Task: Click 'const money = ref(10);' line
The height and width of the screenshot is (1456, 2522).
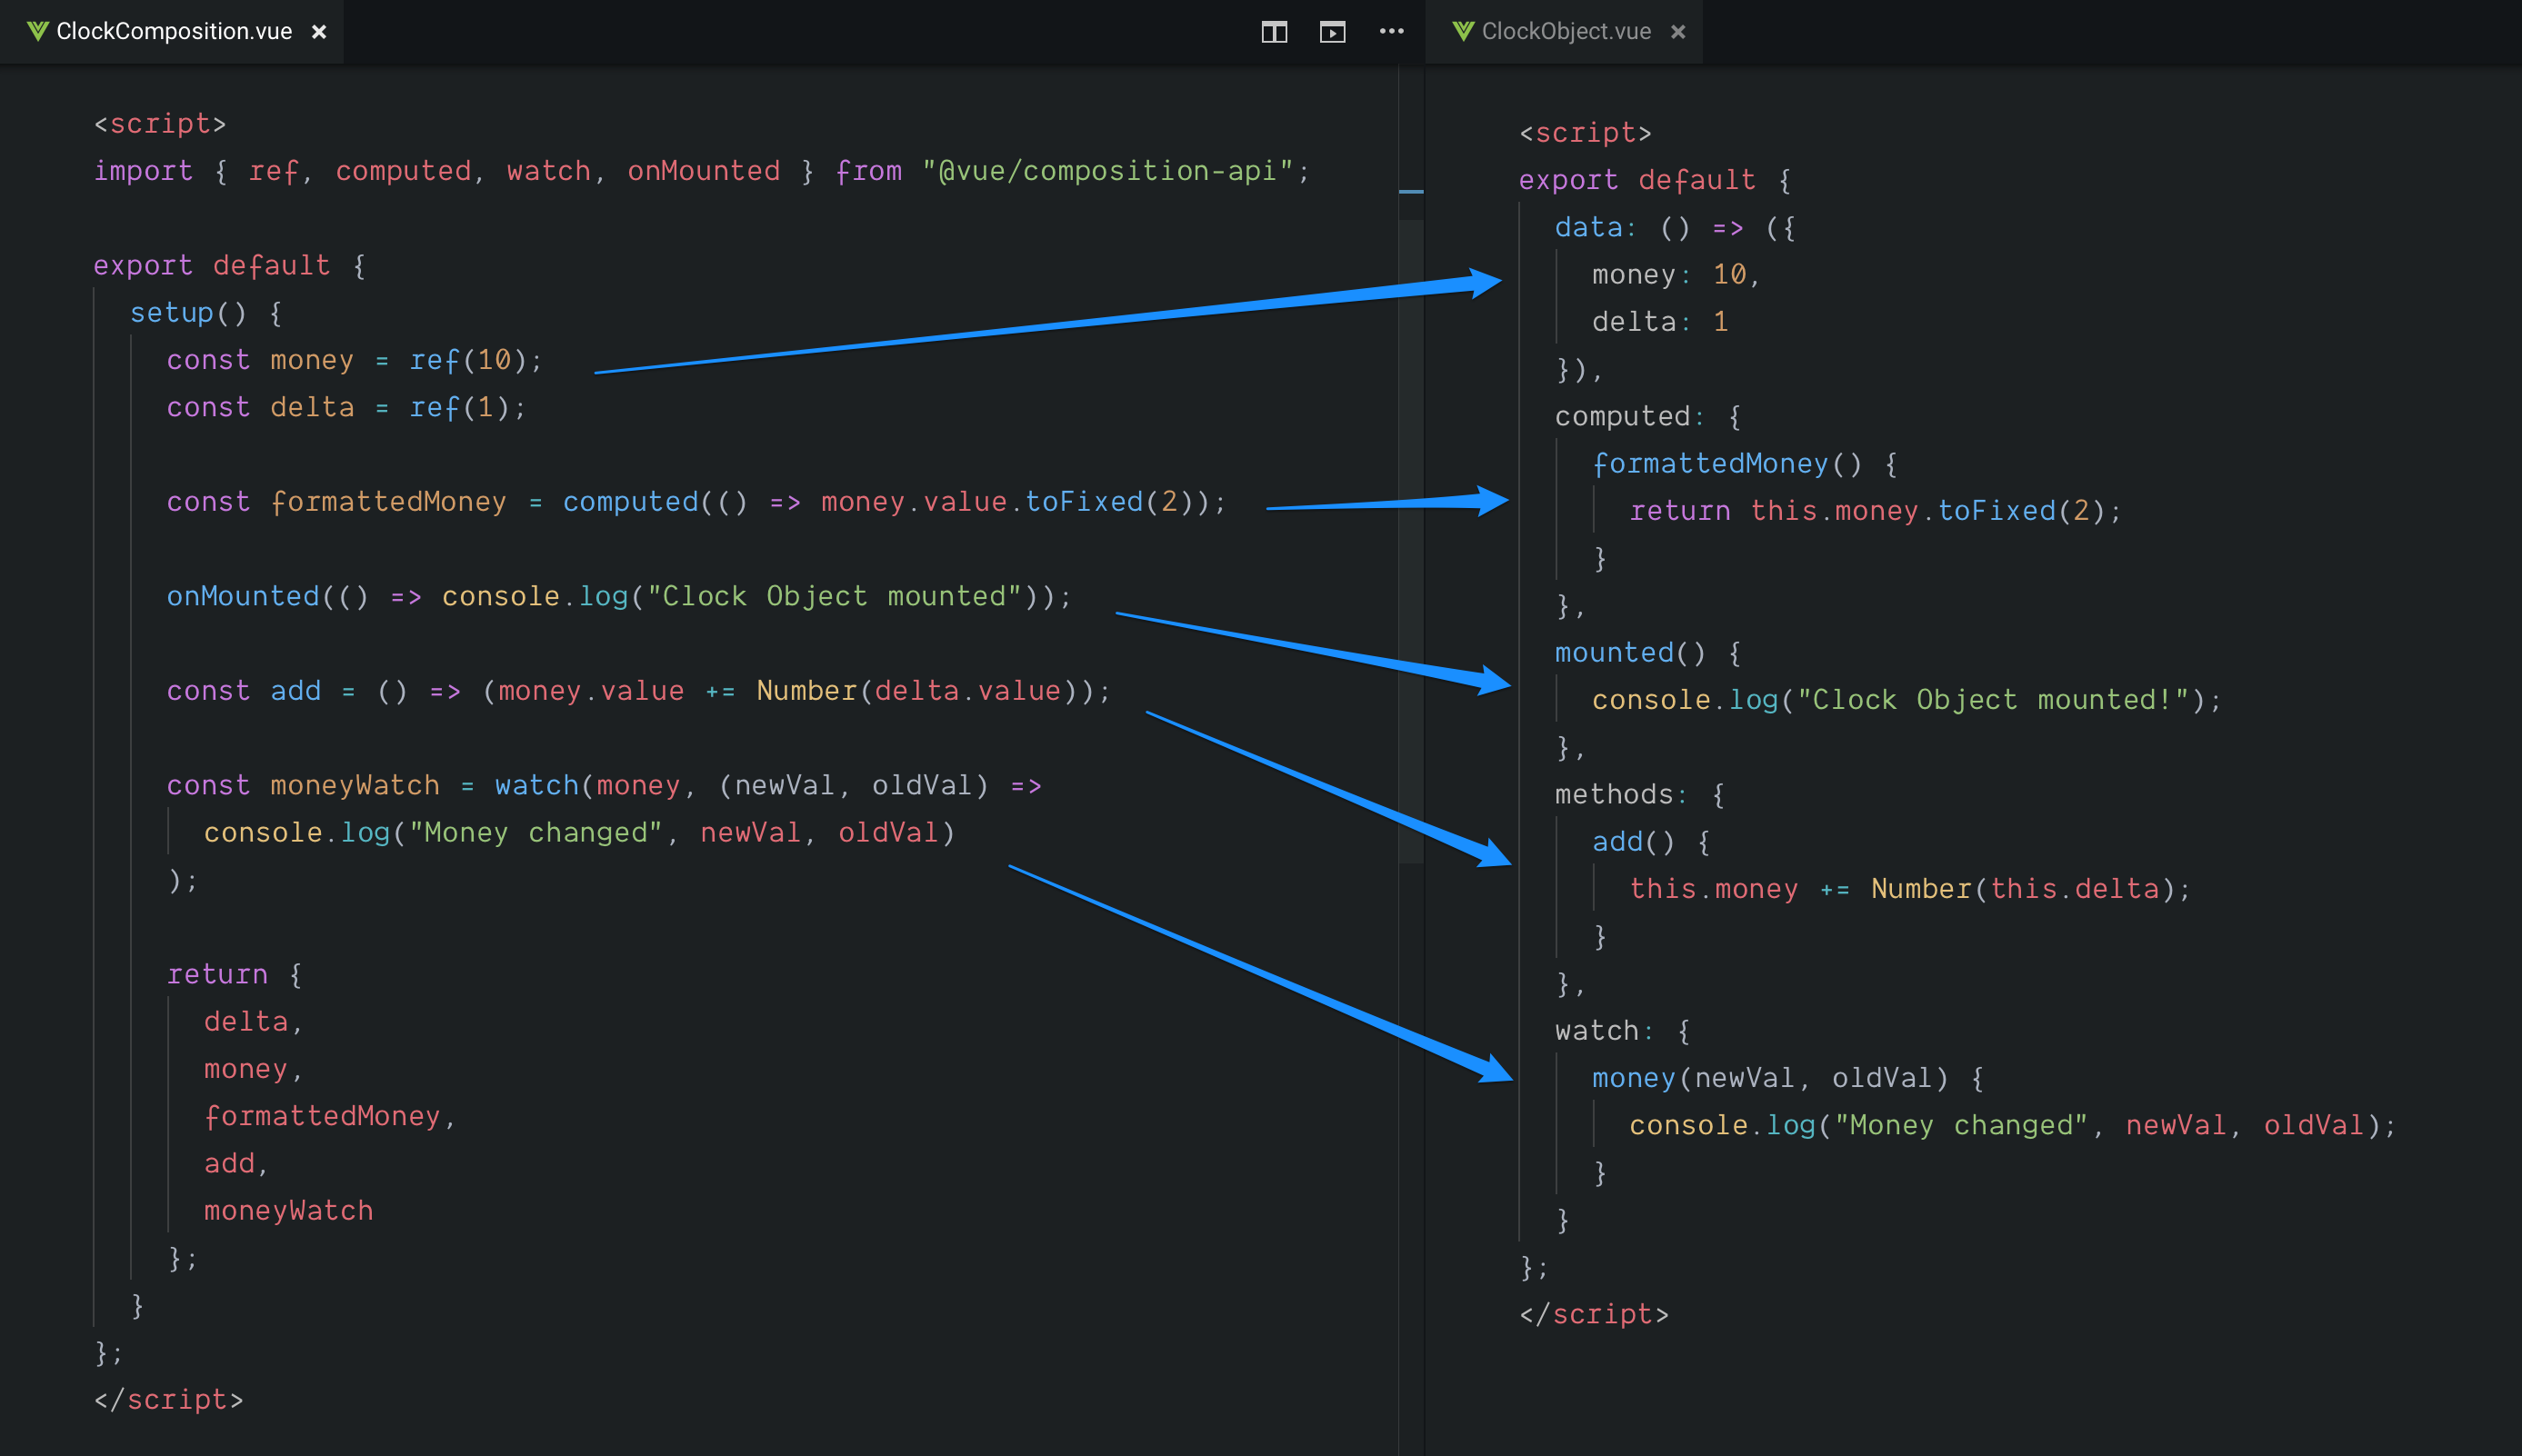Action: tap(354, 360)
